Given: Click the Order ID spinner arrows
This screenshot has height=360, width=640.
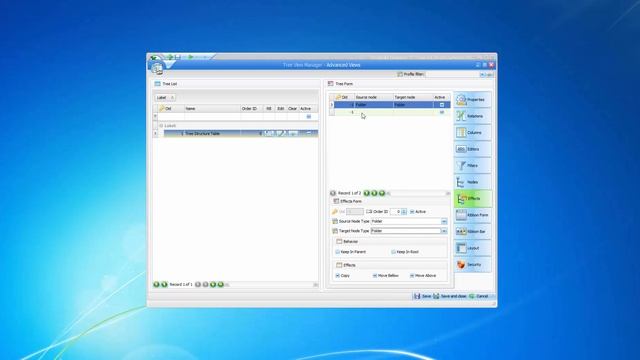Looking at the screenshot, I should [x=404, y=211].
